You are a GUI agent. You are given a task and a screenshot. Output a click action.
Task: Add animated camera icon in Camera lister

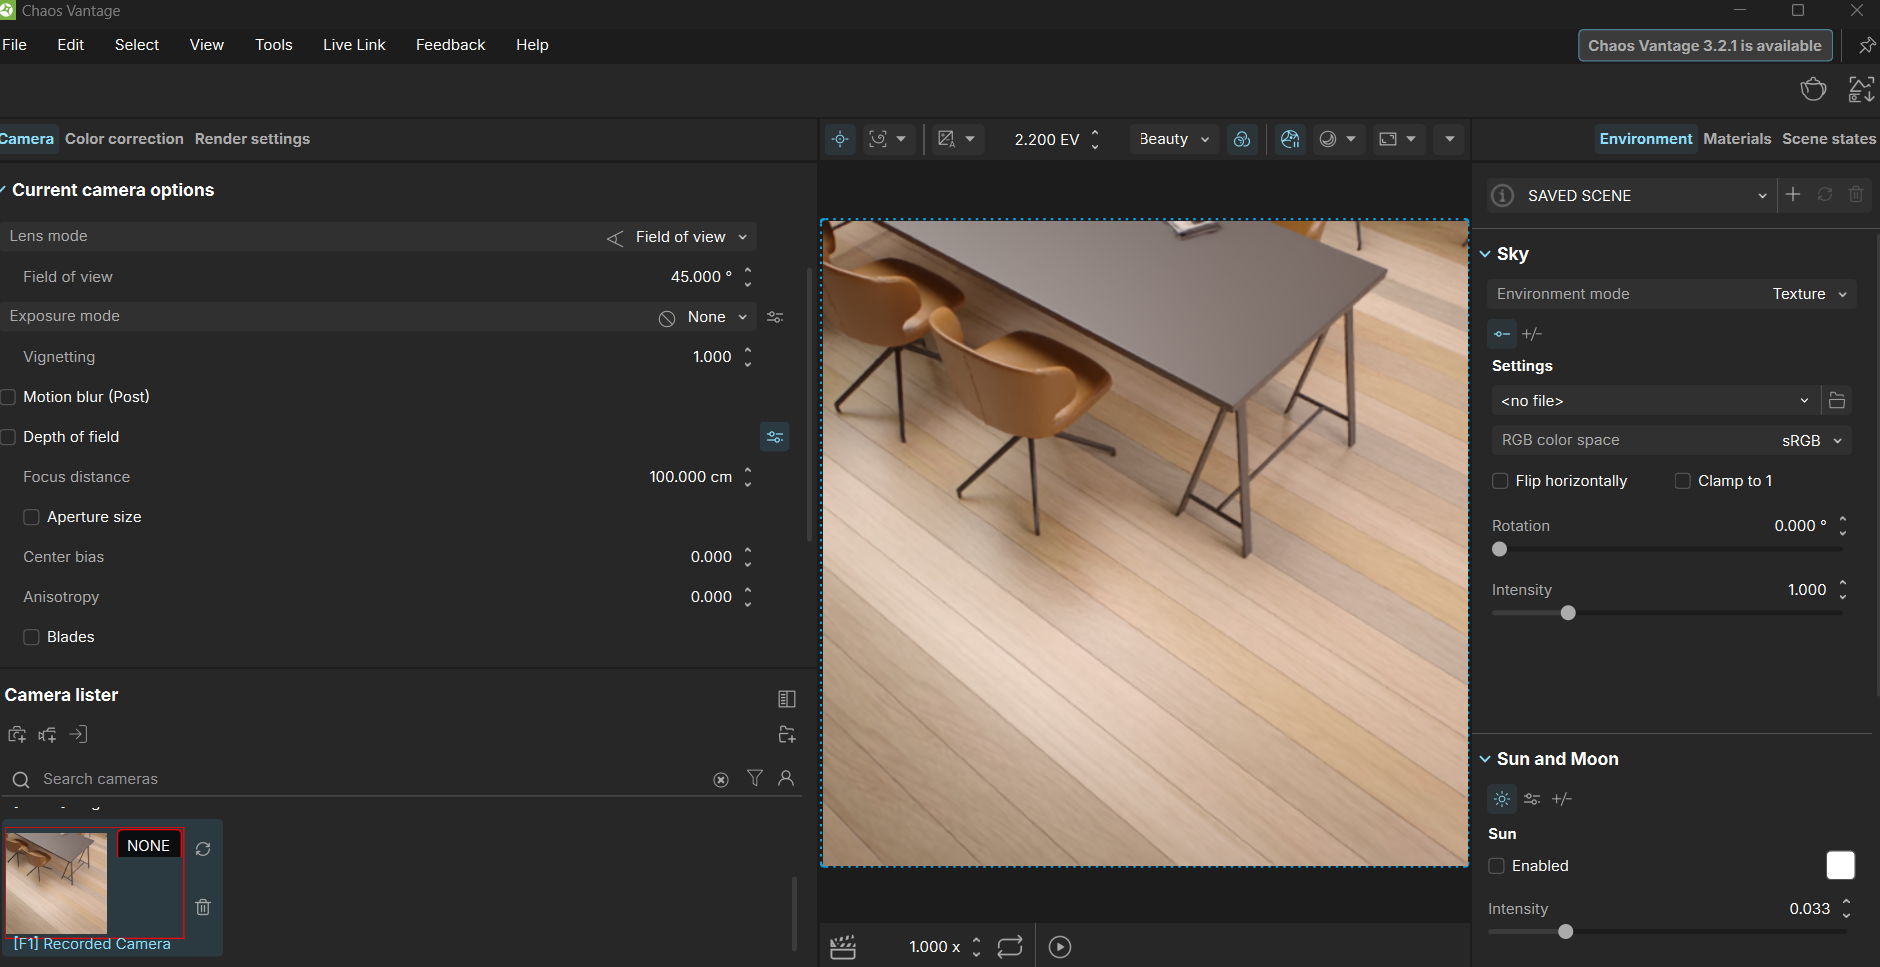47,735
